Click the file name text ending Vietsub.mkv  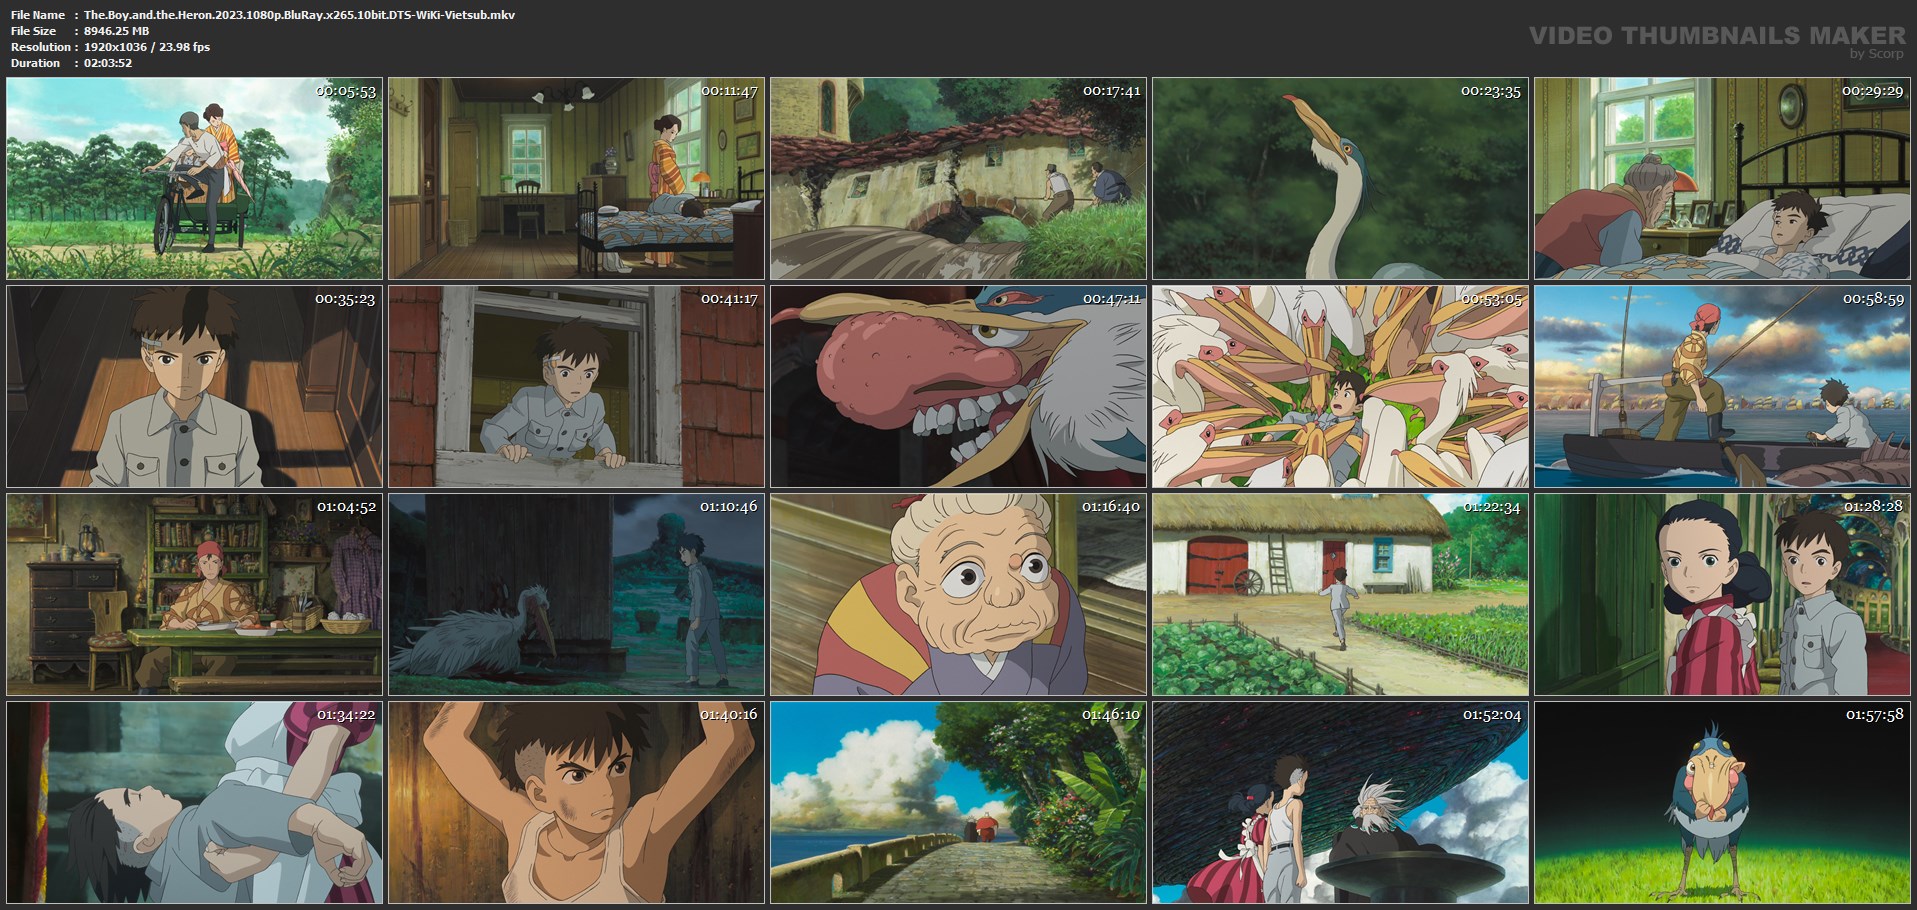299,15
